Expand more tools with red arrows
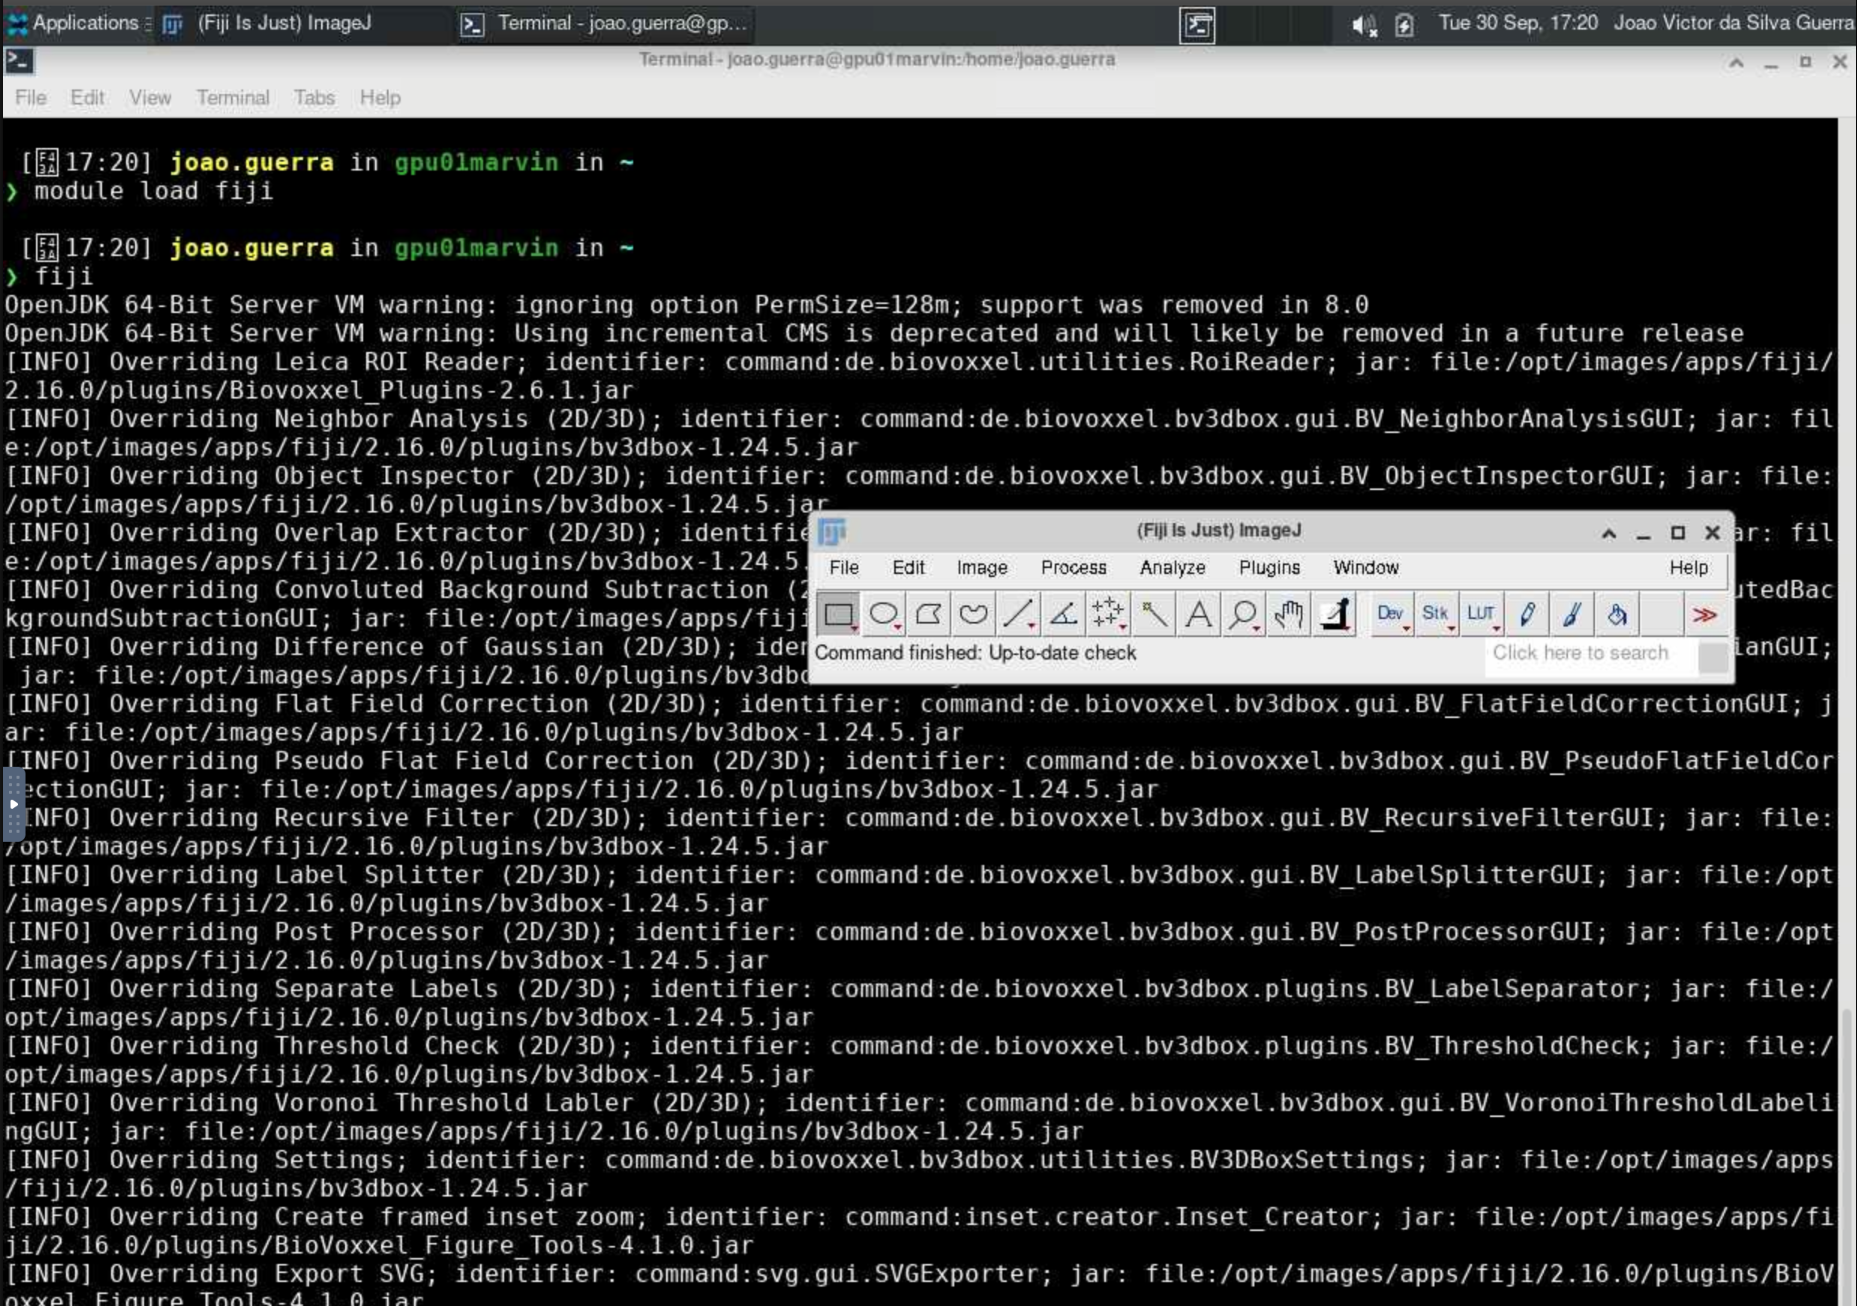 (1705, 614)
